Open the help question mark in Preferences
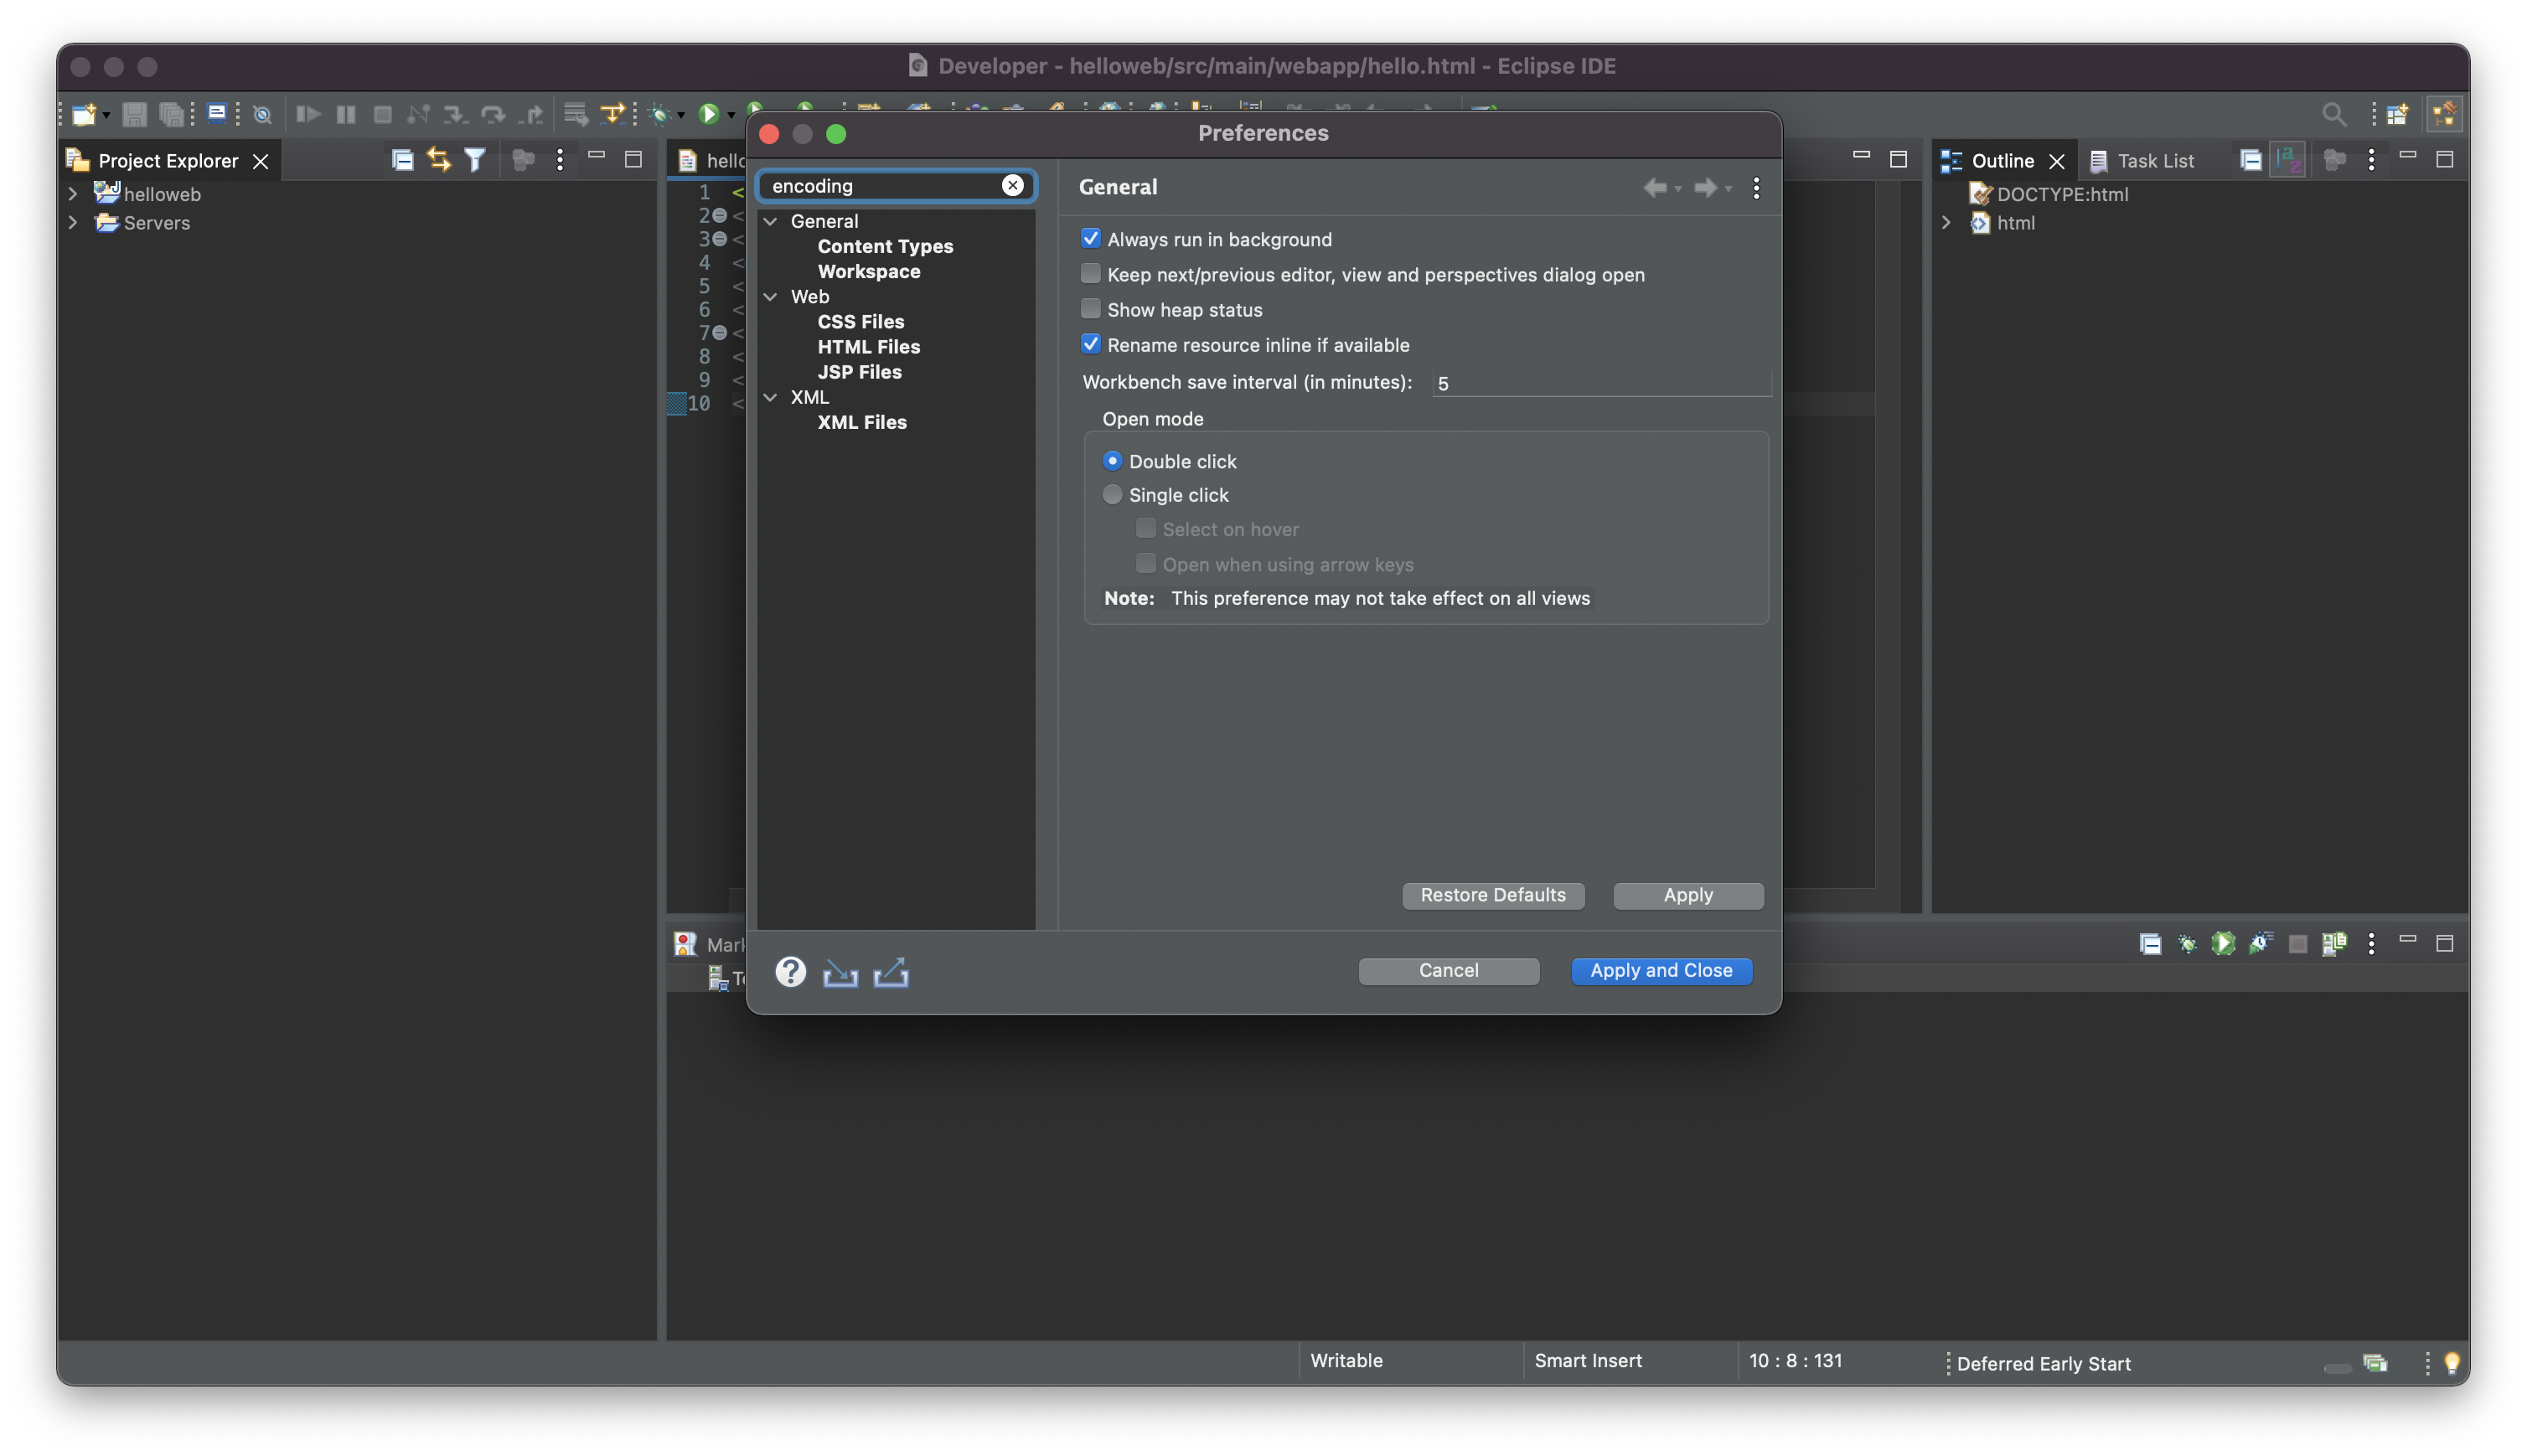Viewport: 2527px width, 1456px height. click(x=790, y=971)
